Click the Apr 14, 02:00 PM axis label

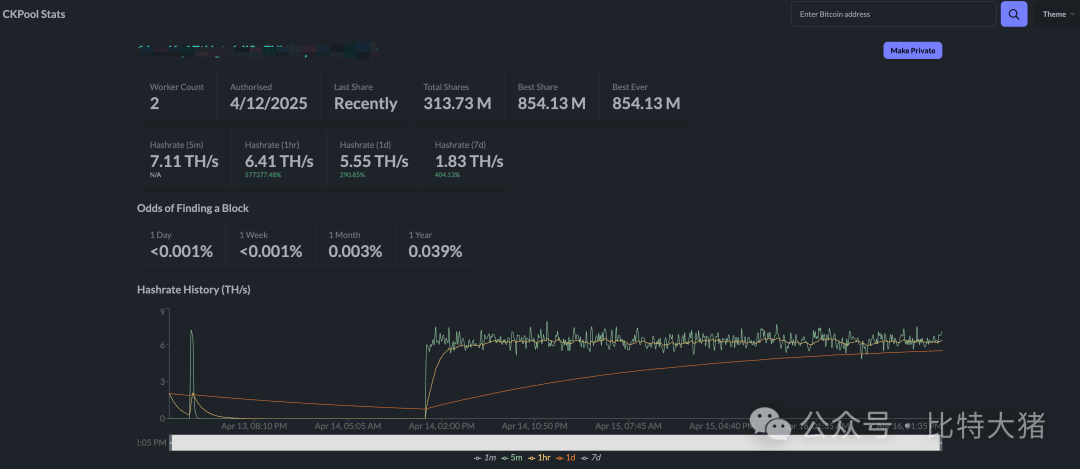tap(442, 426)
